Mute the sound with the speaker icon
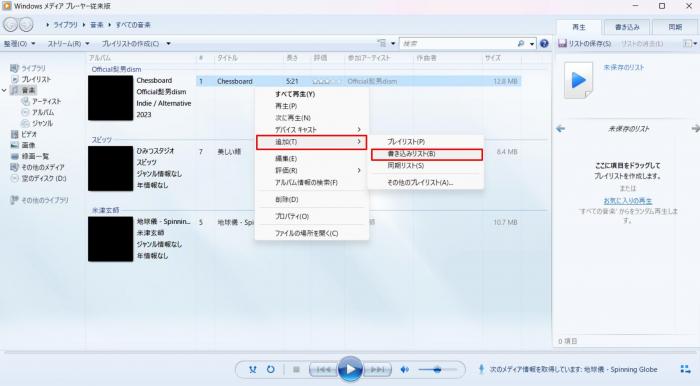This screenshot has height=386, width=700. [x=404, y=369]
